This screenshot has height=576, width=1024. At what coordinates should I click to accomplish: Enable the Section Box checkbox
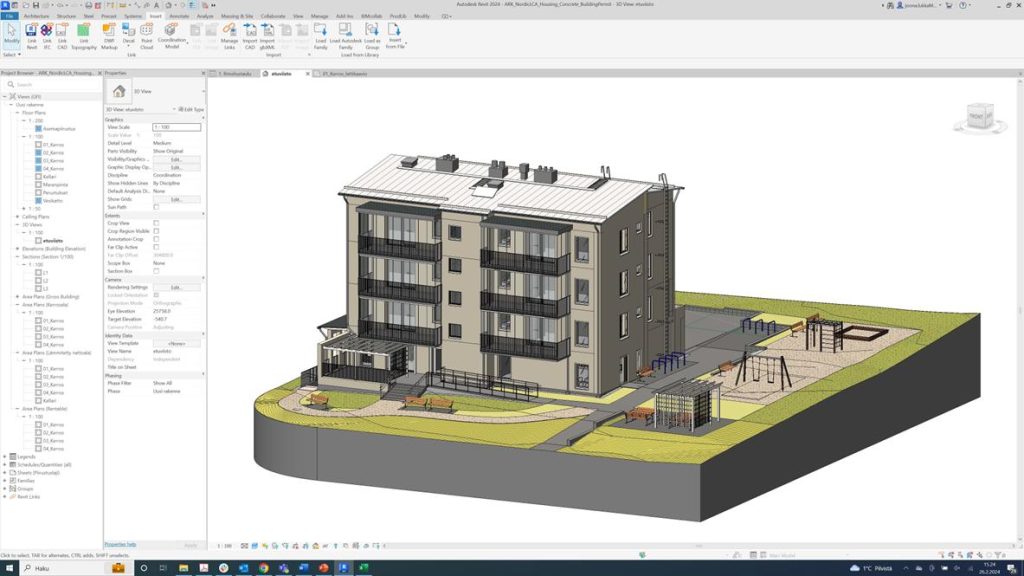156,271
